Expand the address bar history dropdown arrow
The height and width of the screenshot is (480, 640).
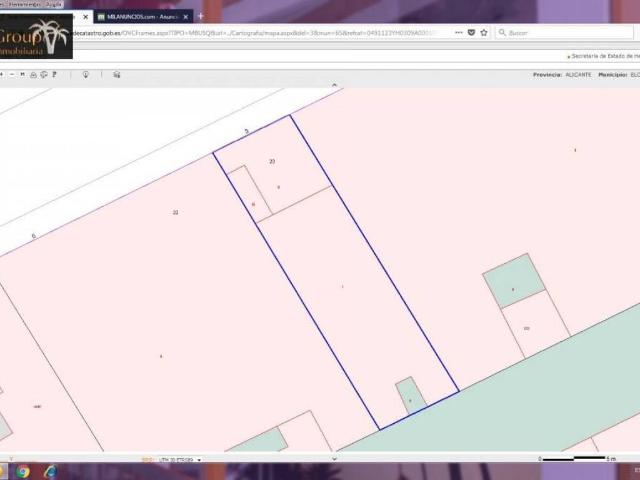(457, 32)
